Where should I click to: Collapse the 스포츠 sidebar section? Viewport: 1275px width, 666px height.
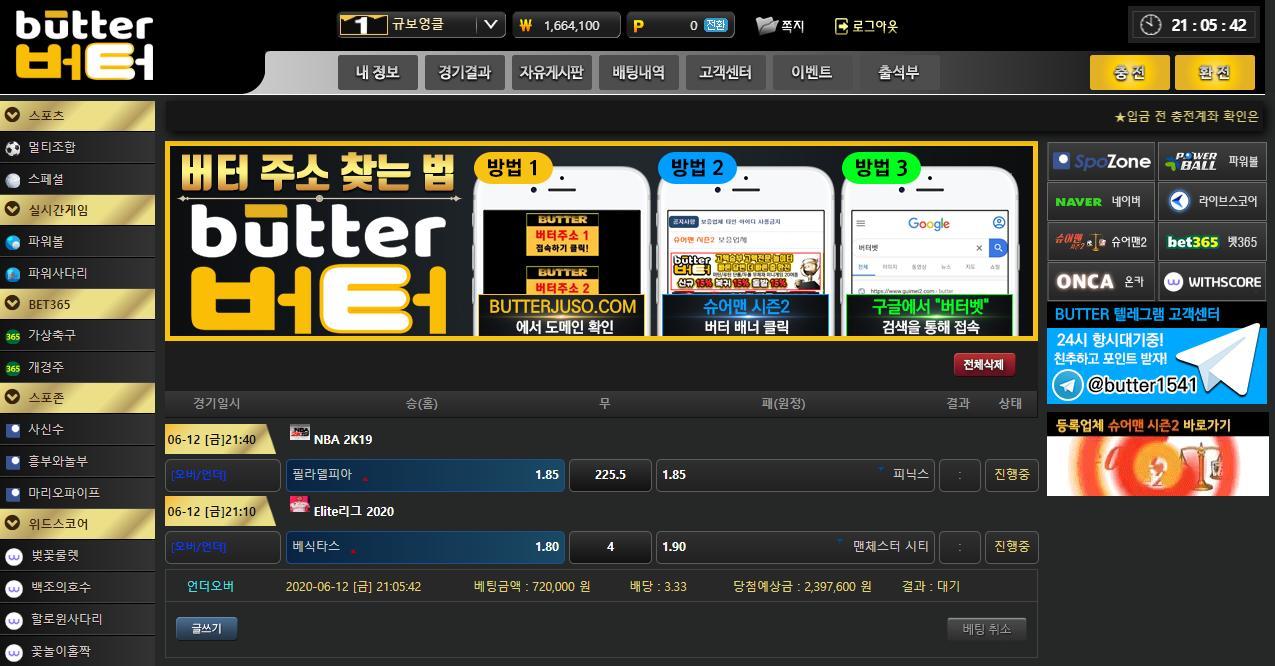pos(13,115)
